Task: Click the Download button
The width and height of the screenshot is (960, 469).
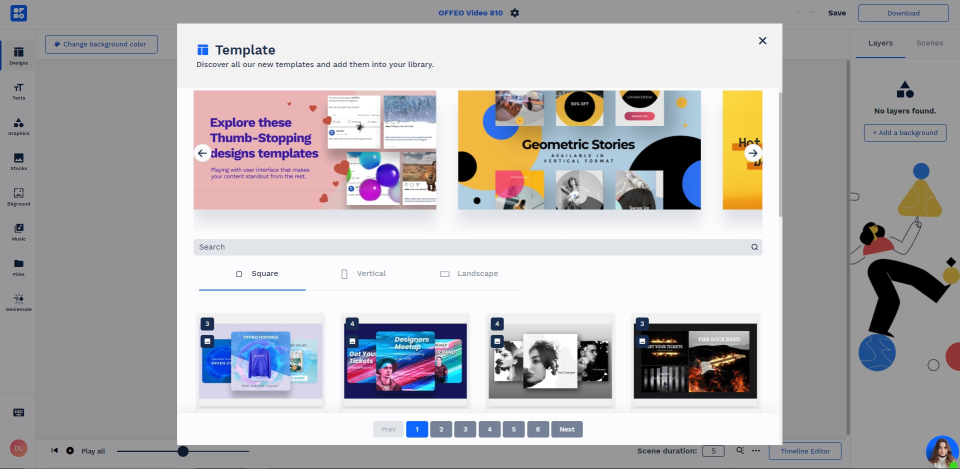Action: click(x=903, y=13)
